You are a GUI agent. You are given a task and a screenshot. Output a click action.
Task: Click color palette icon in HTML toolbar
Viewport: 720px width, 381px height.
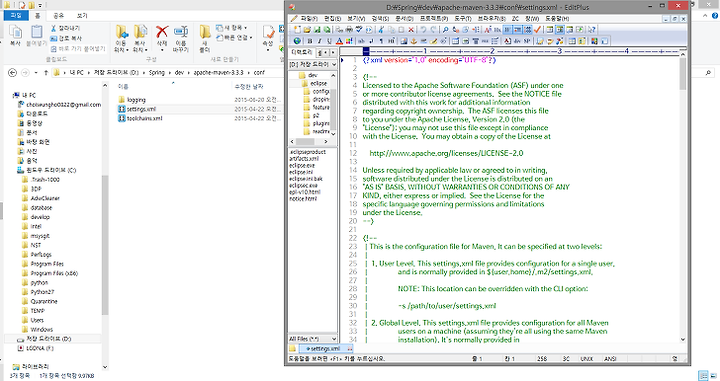coord(349,41)
